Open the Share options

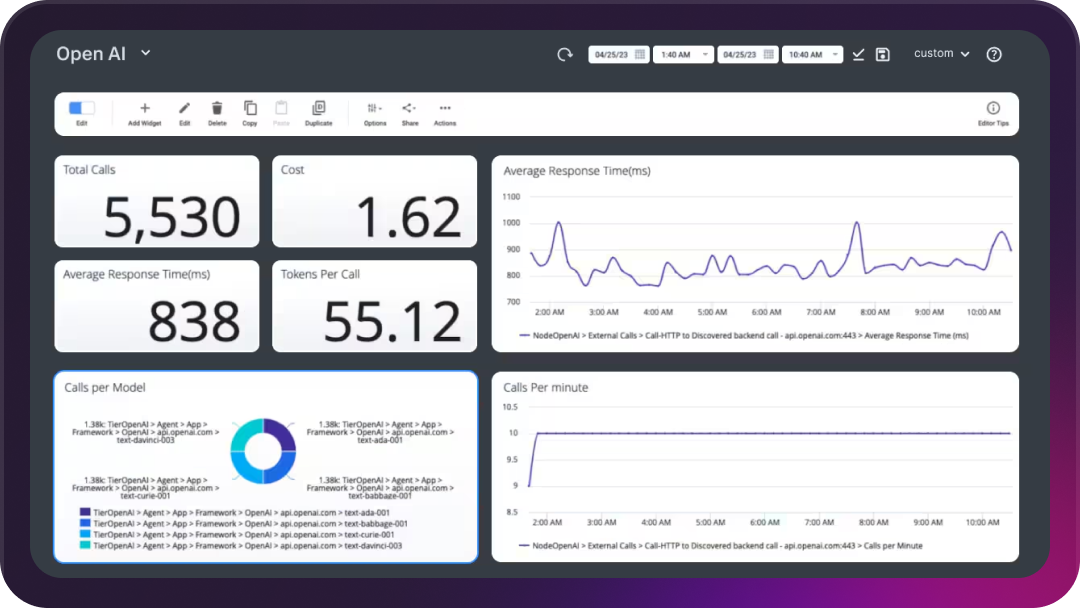tap(407, 110)
